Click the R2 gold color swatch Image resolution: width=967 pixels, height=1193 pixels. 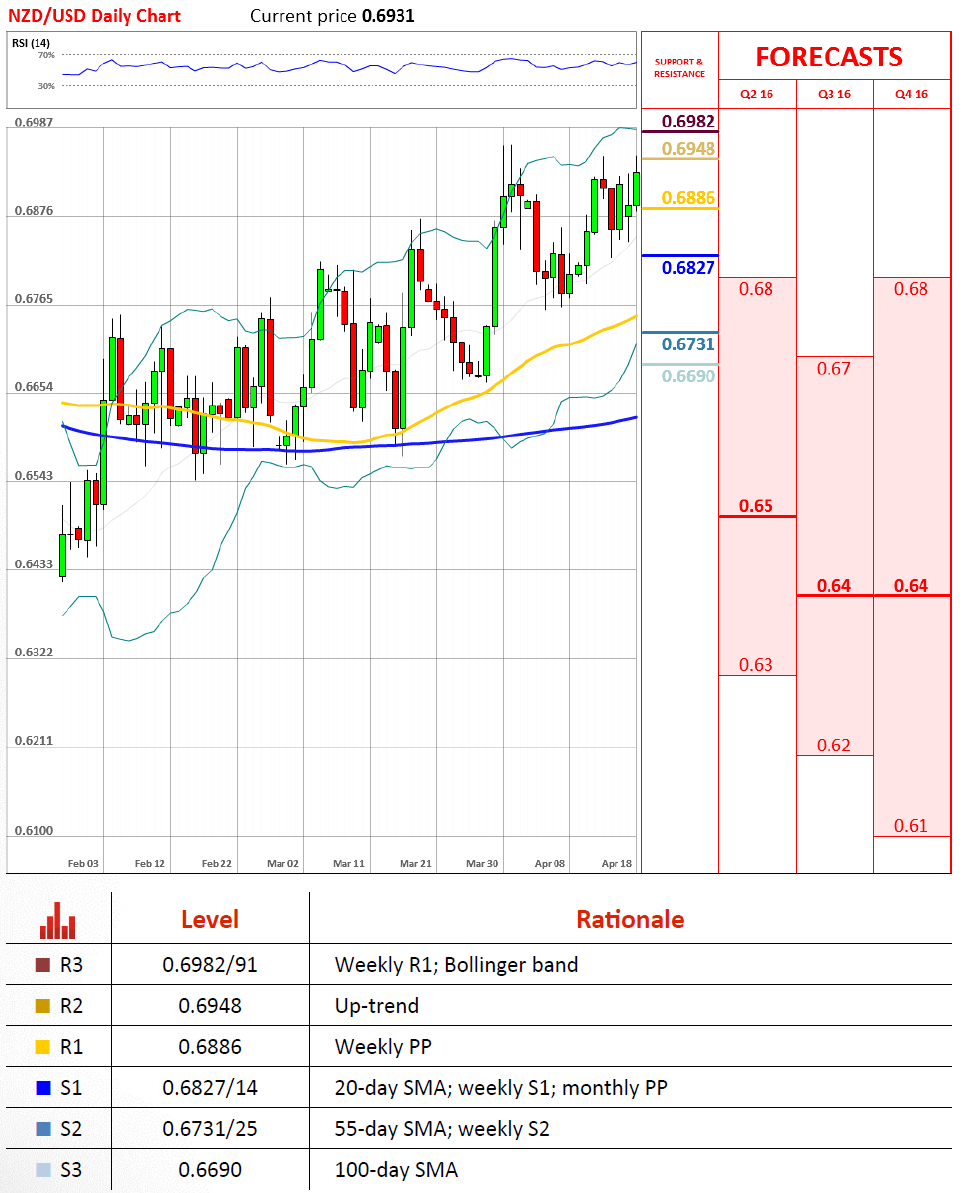[x=43, y=1006]
